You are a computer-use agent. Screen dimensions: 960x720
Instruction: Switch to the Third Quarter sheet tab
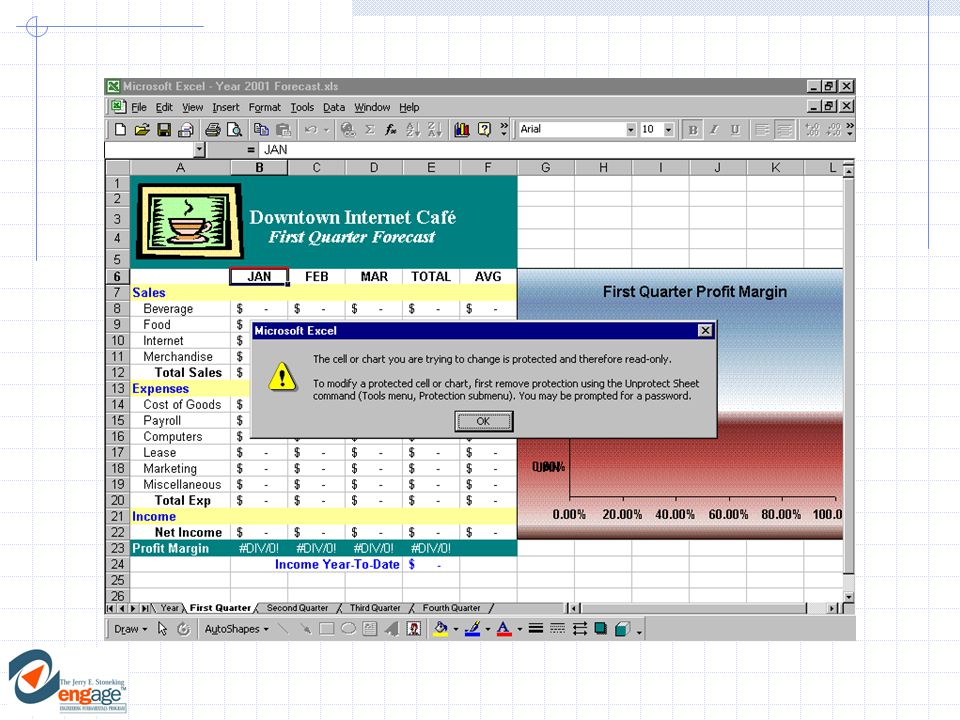pos(375,608)
